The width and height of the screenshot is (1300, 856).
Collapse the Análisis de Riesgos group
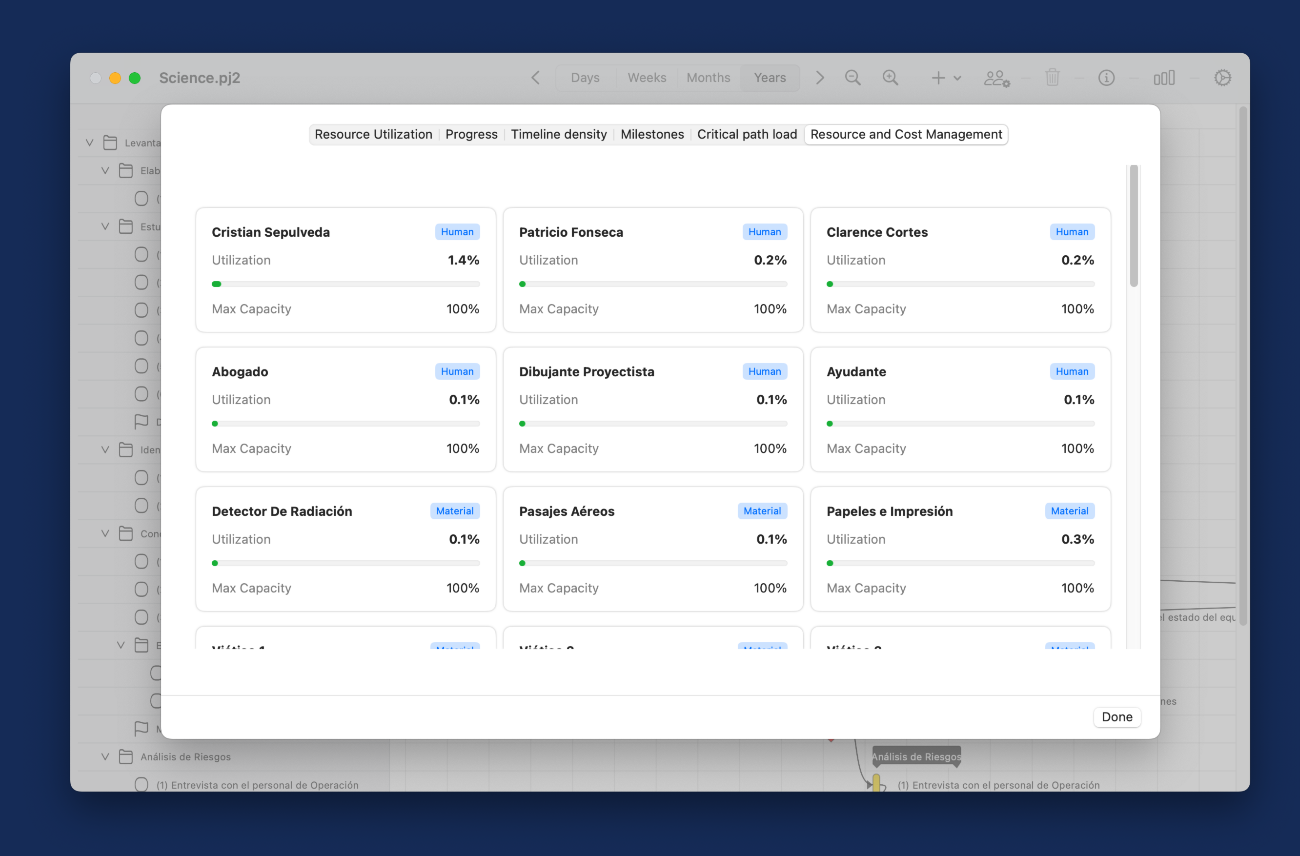(x=105, y=757)
